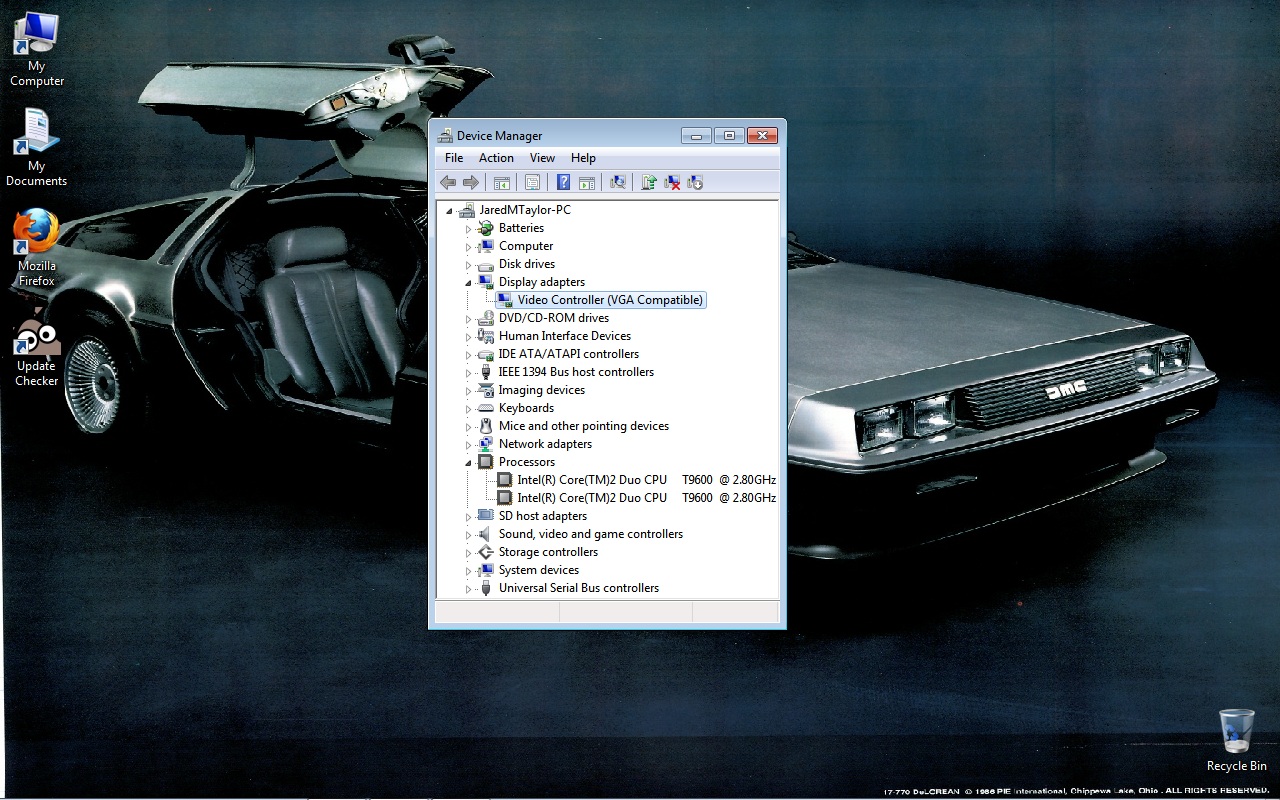Collapse the Processors node
Image resolution: width=1280 pixels, height=800 pixels.
(468, 463)
